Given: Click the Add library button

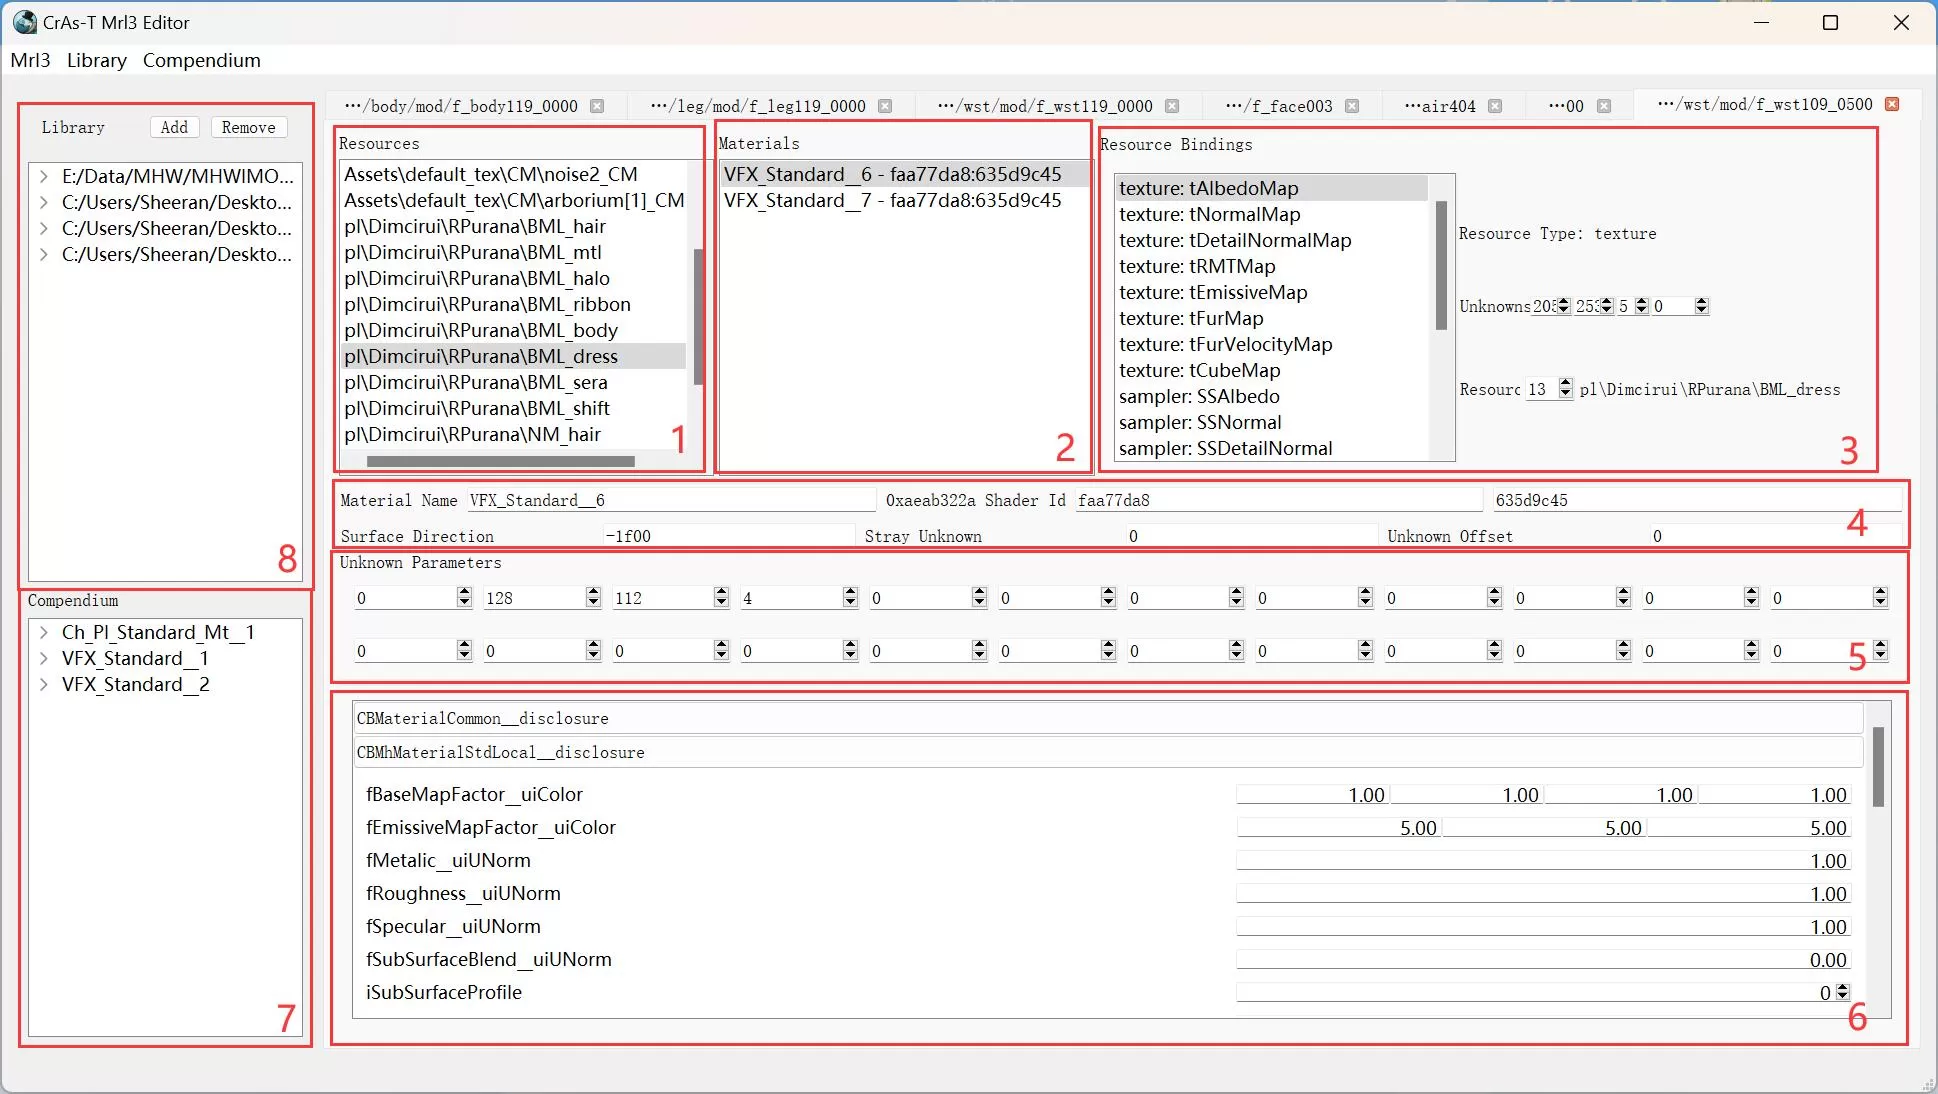Looking at the screenshot, I should (174, 127).
